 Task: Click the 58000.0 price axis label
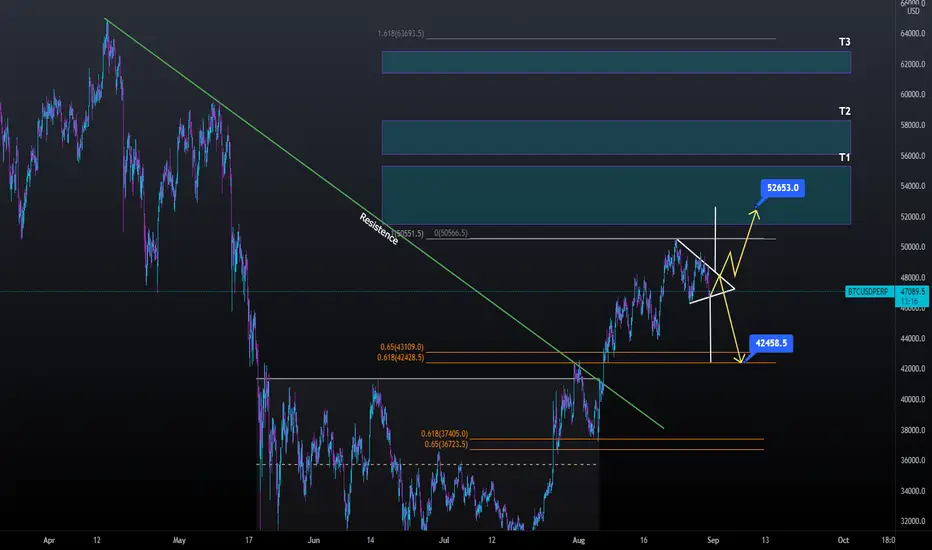913,125
